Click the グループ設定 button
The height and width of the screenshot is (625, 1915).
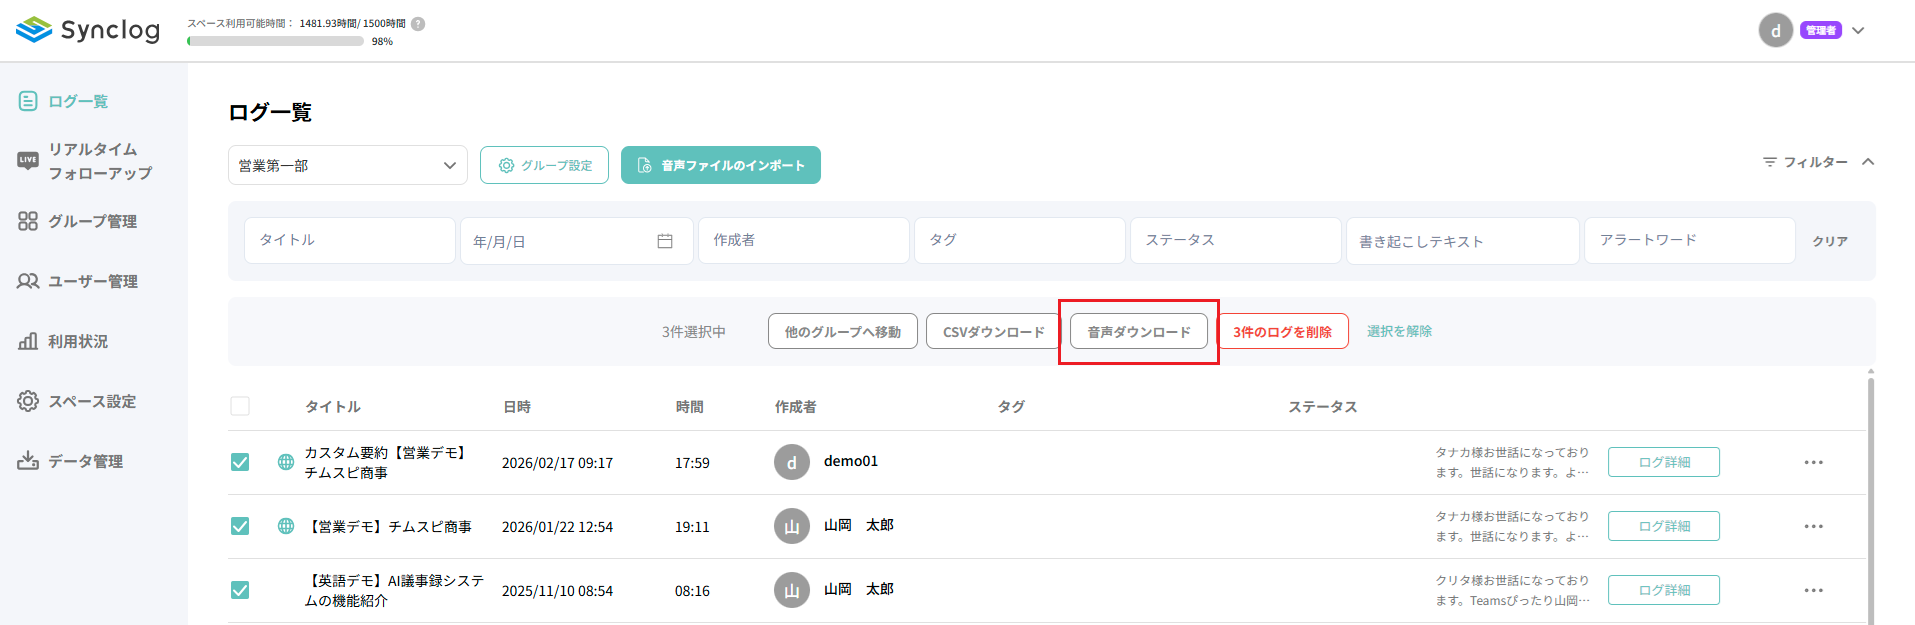pyautogui.click(x=545, y=165)
